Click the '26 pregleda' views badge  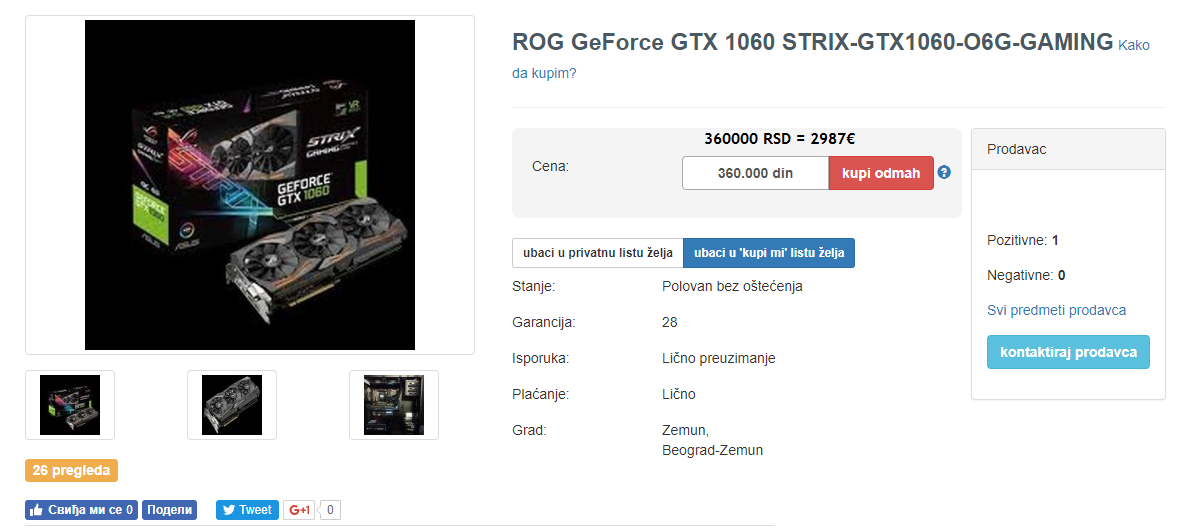pyautogui.click(x=71, y=470)
